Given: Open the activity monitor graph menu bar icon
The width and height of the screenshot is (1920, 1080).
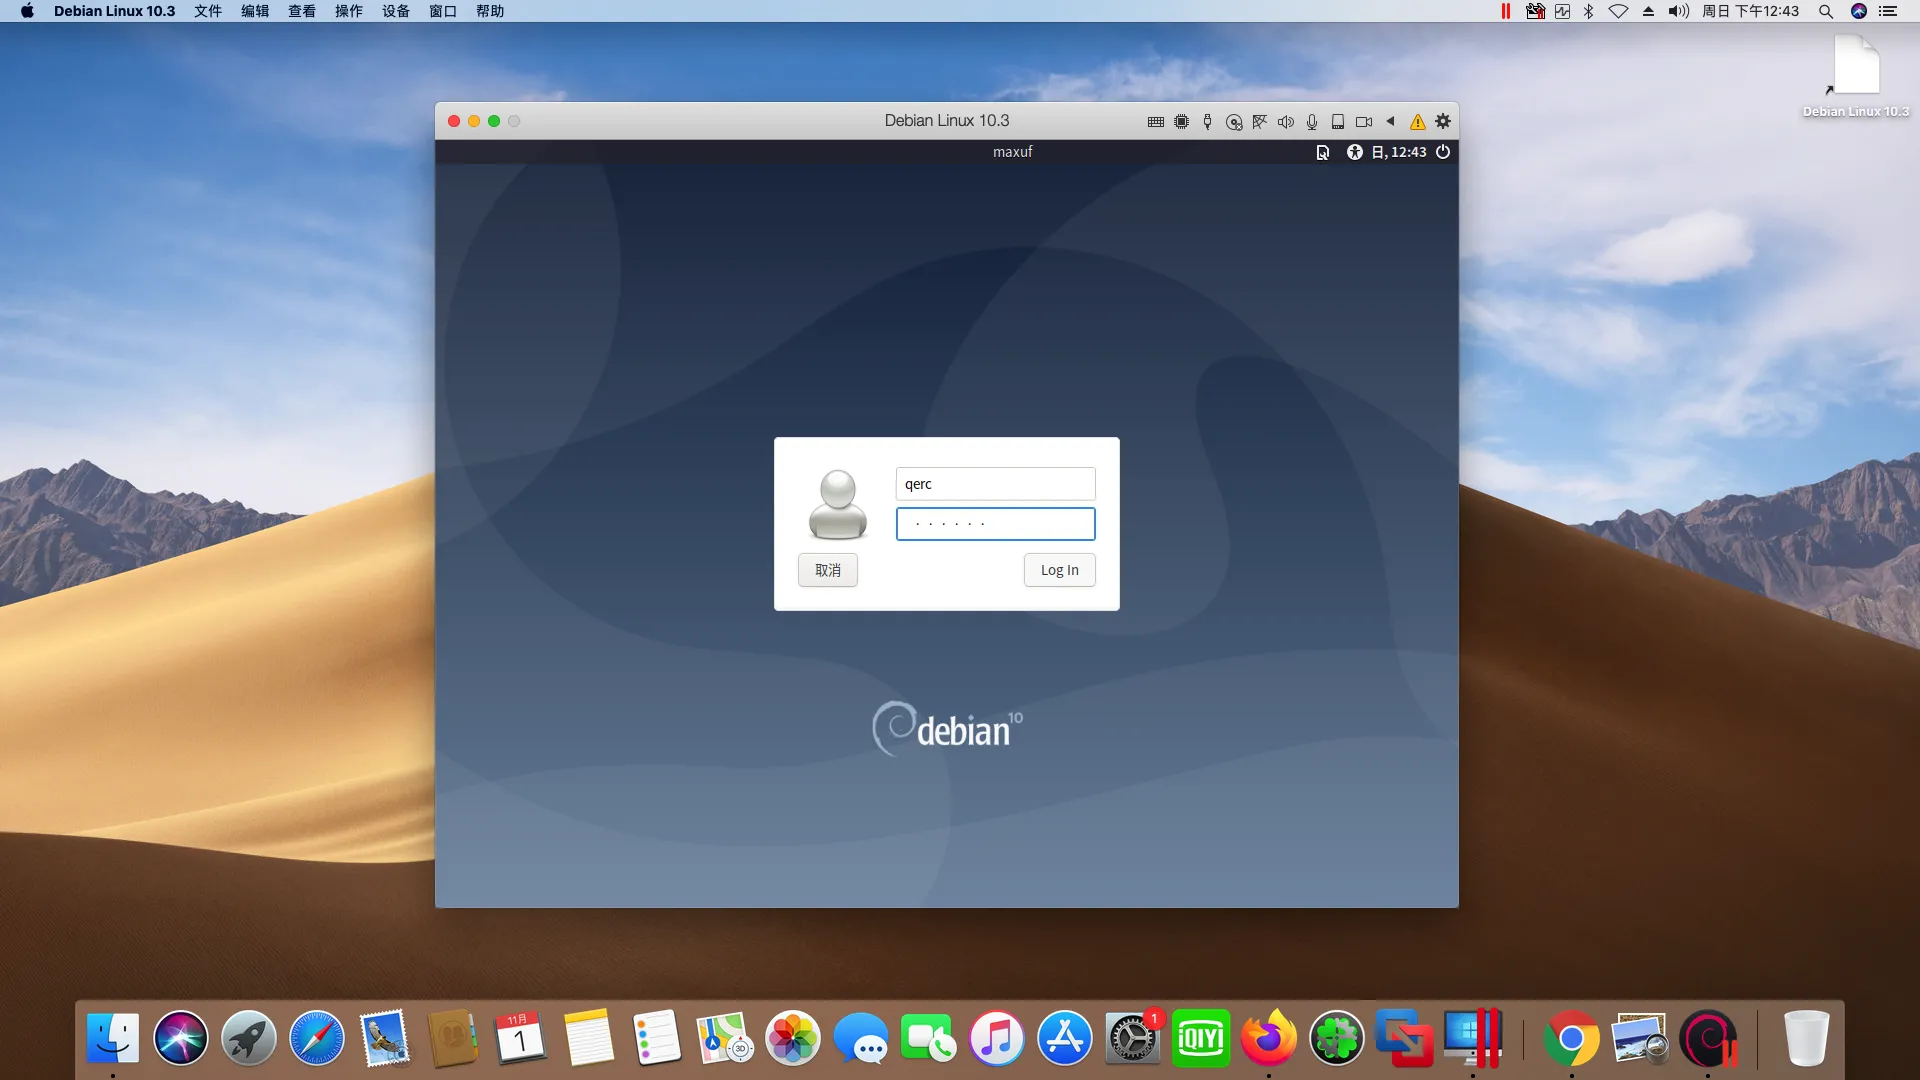Looking at the screenshot, I should click(x=1562, y=11).
